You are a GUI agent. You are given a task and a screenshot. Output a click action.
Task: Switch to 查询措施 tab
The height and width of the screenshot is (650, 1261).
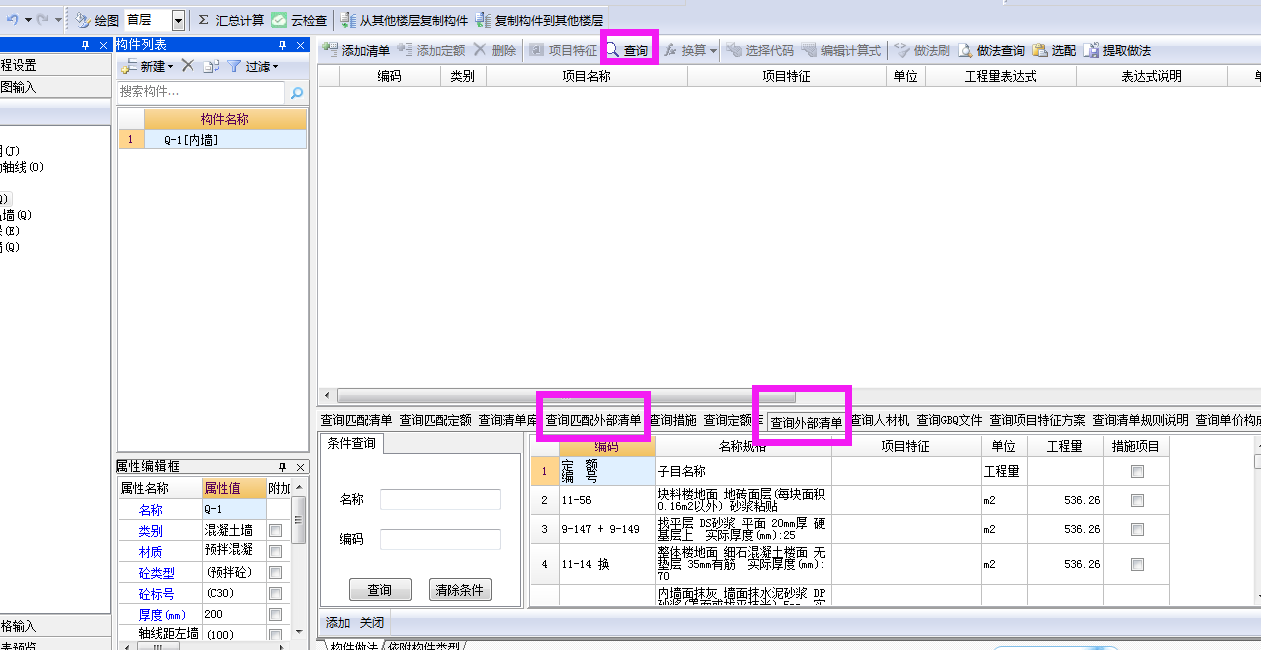[x=673, y=420]
